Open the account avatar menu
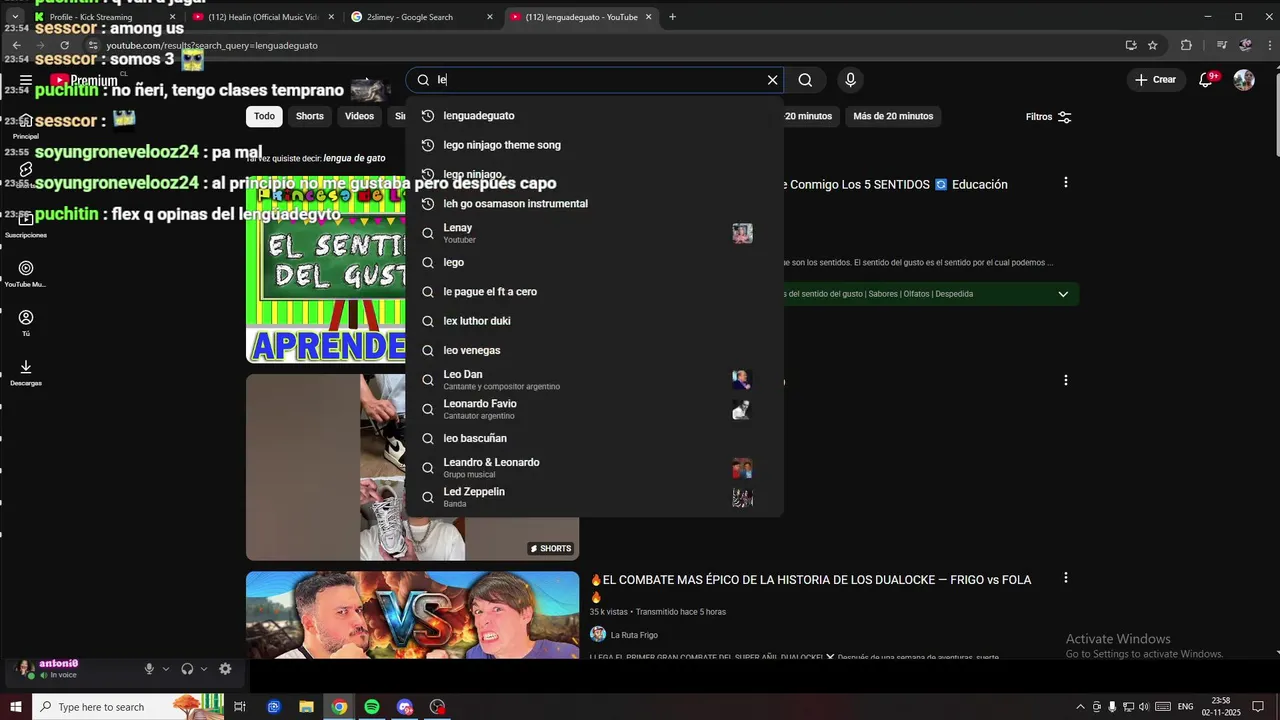The width and height of the screenshot is (1280, 720). (x=1244, y=80)
